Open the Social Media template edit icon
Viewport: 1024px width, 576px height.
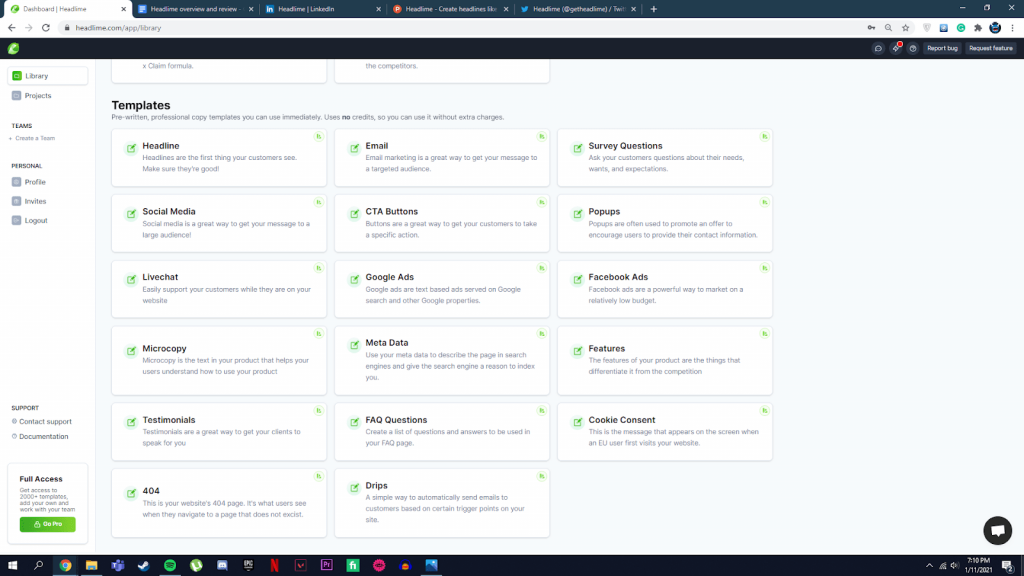pos(131,214)
